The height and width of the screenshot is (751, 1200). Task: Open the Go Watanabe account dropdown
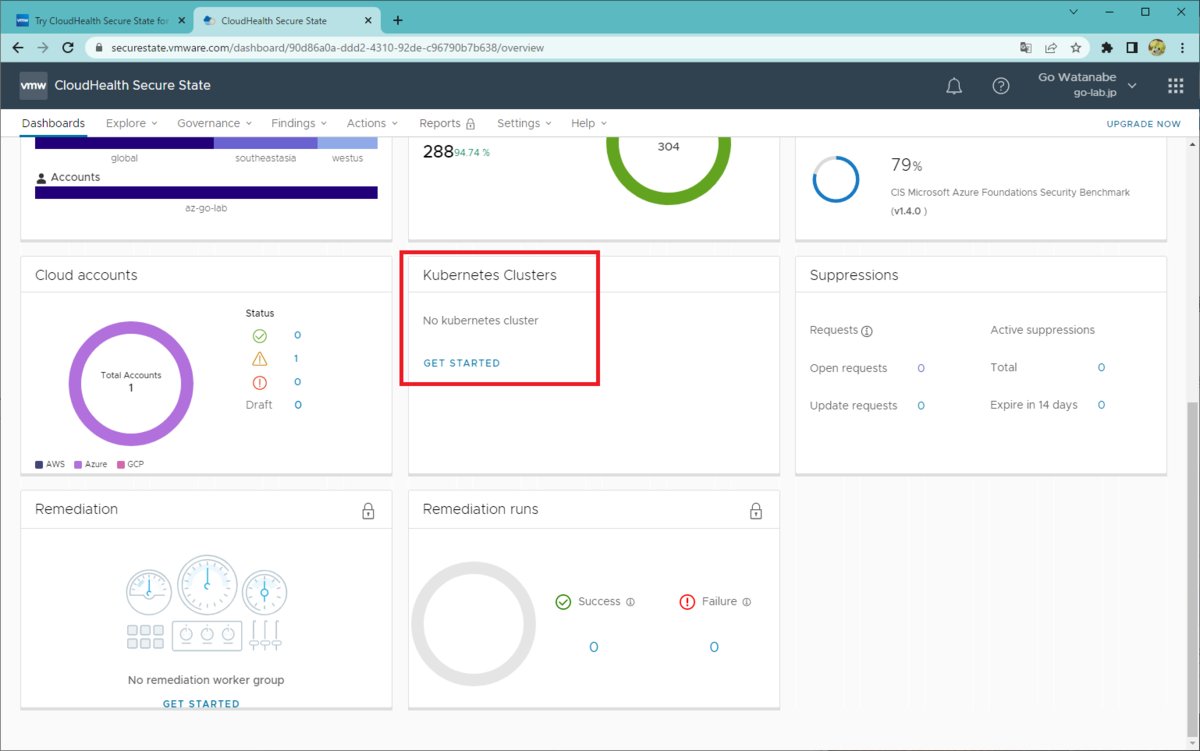pos(1087,85)
